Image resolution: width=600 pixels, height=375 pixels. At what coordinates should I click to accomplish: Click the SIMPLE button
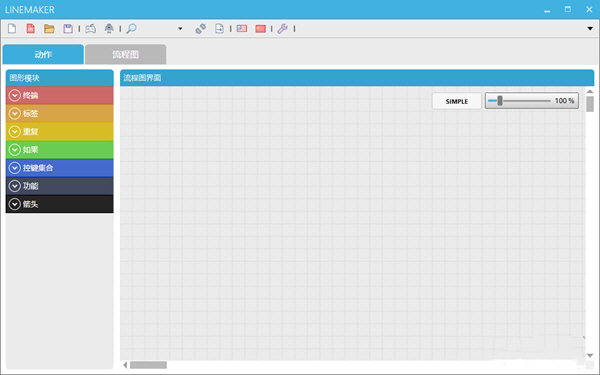tap(457, 101)
